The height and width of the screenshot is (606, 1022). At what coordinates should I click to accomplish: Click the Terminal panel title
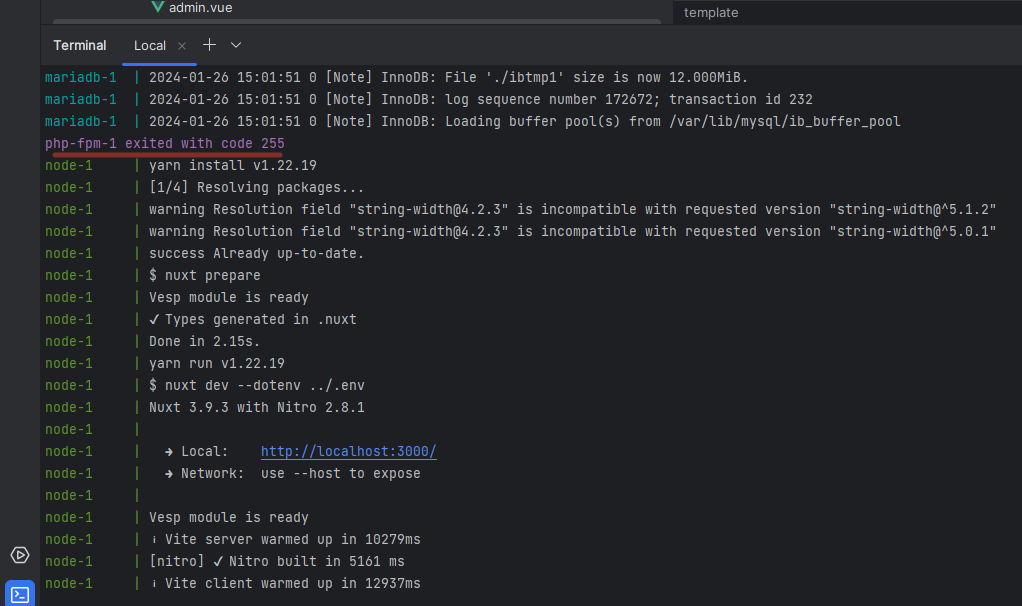tap(80, 46)
